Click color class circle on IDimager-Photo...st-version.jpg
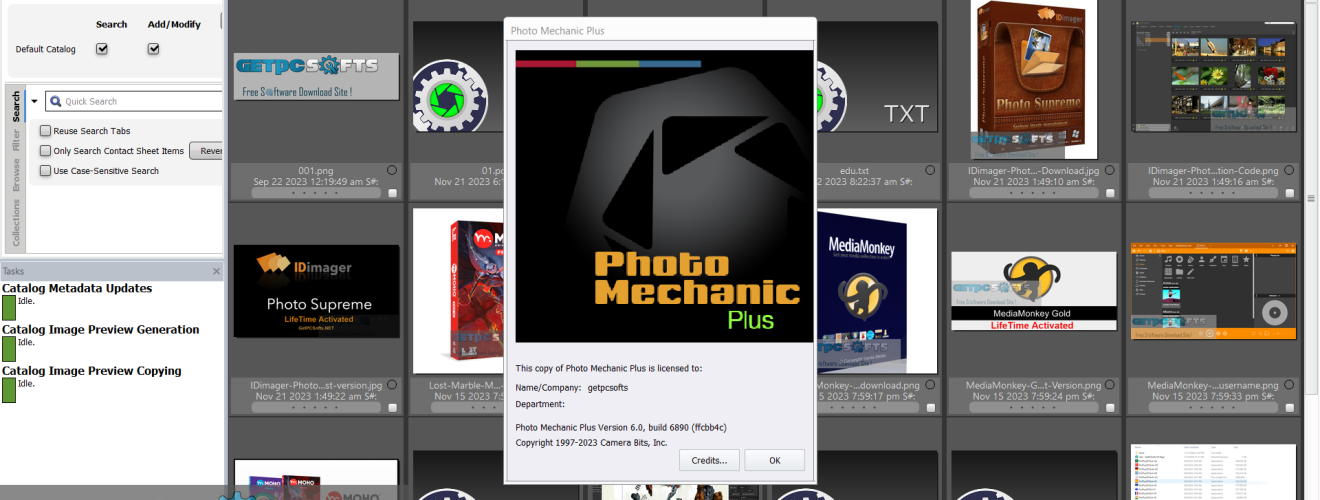 click(x=392, y=383)
